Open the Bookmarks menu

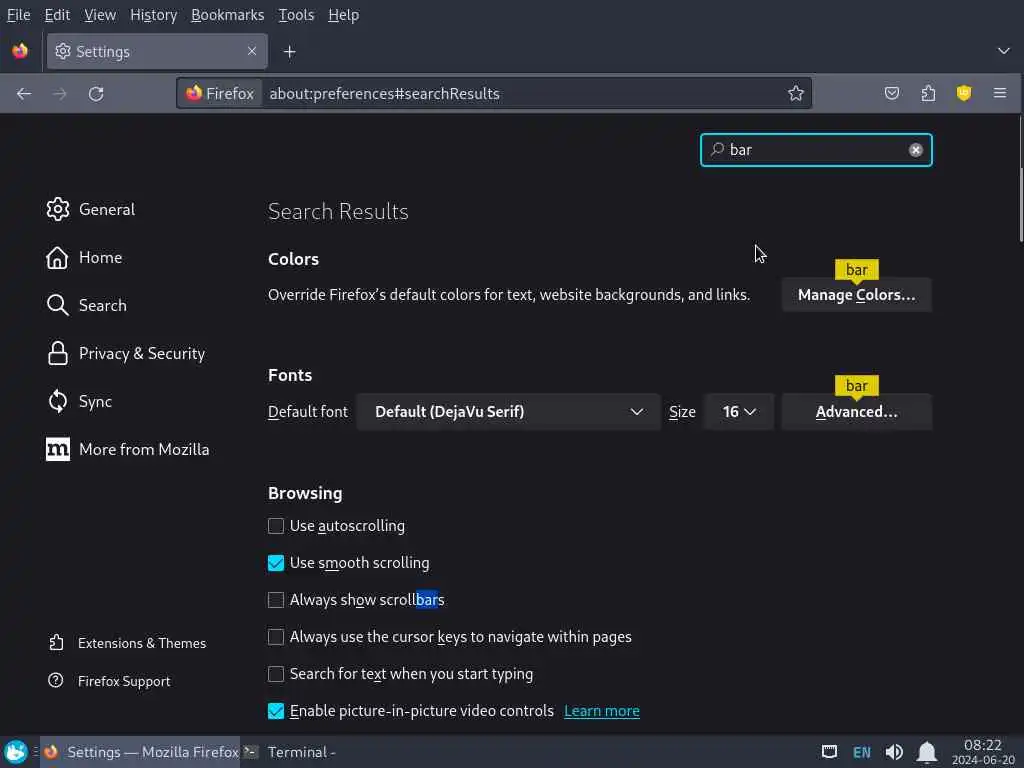pos(227,15)
